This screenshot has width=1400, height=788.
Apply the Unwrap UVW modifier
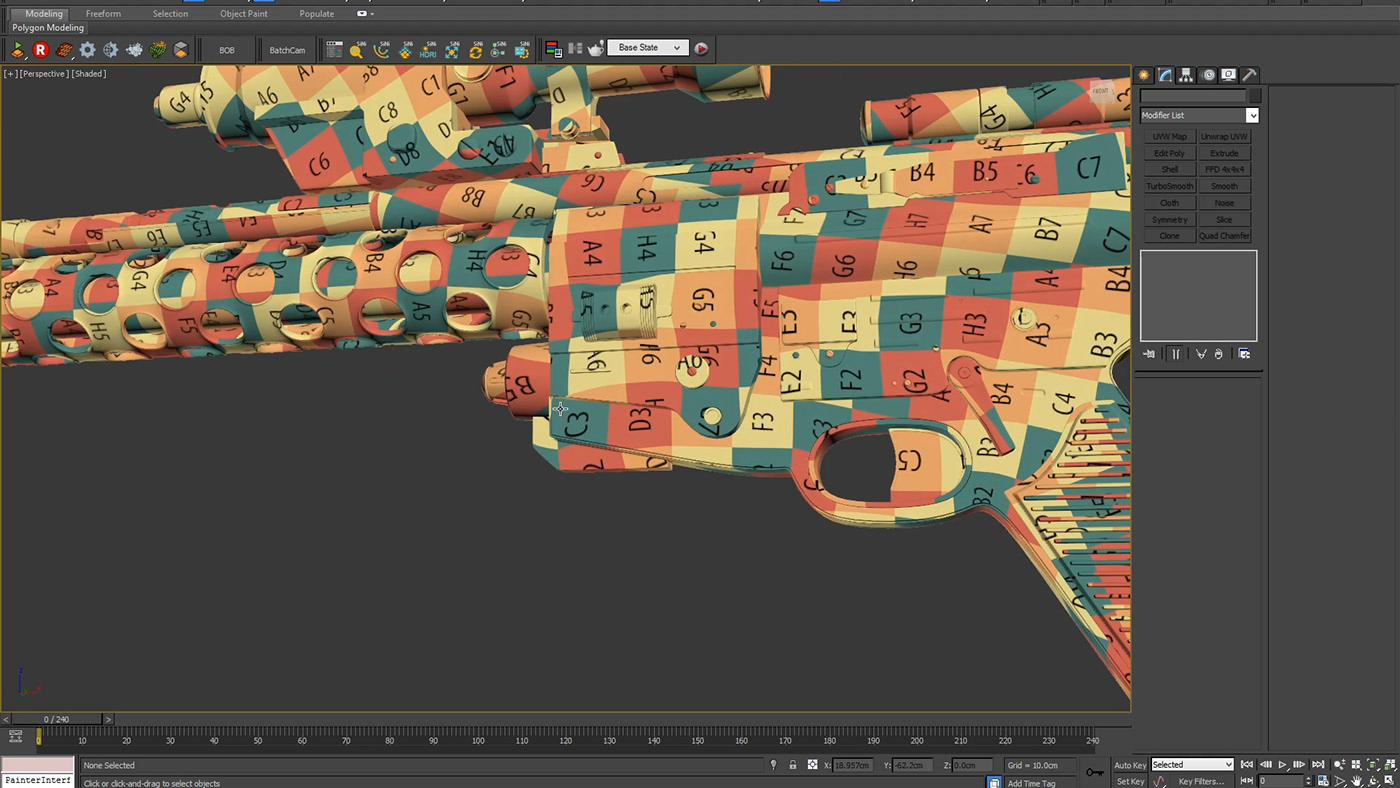(1224, 137)
